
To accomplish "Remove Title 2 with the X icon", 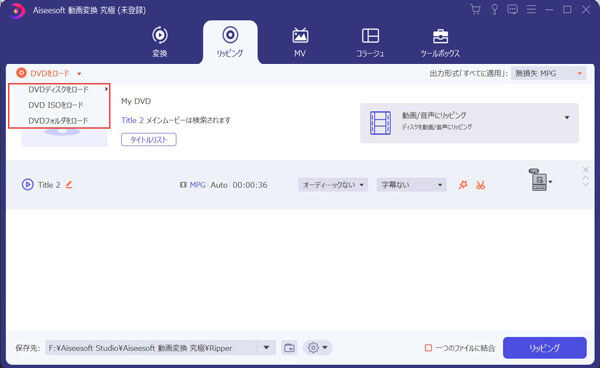I will coord(585,169).
